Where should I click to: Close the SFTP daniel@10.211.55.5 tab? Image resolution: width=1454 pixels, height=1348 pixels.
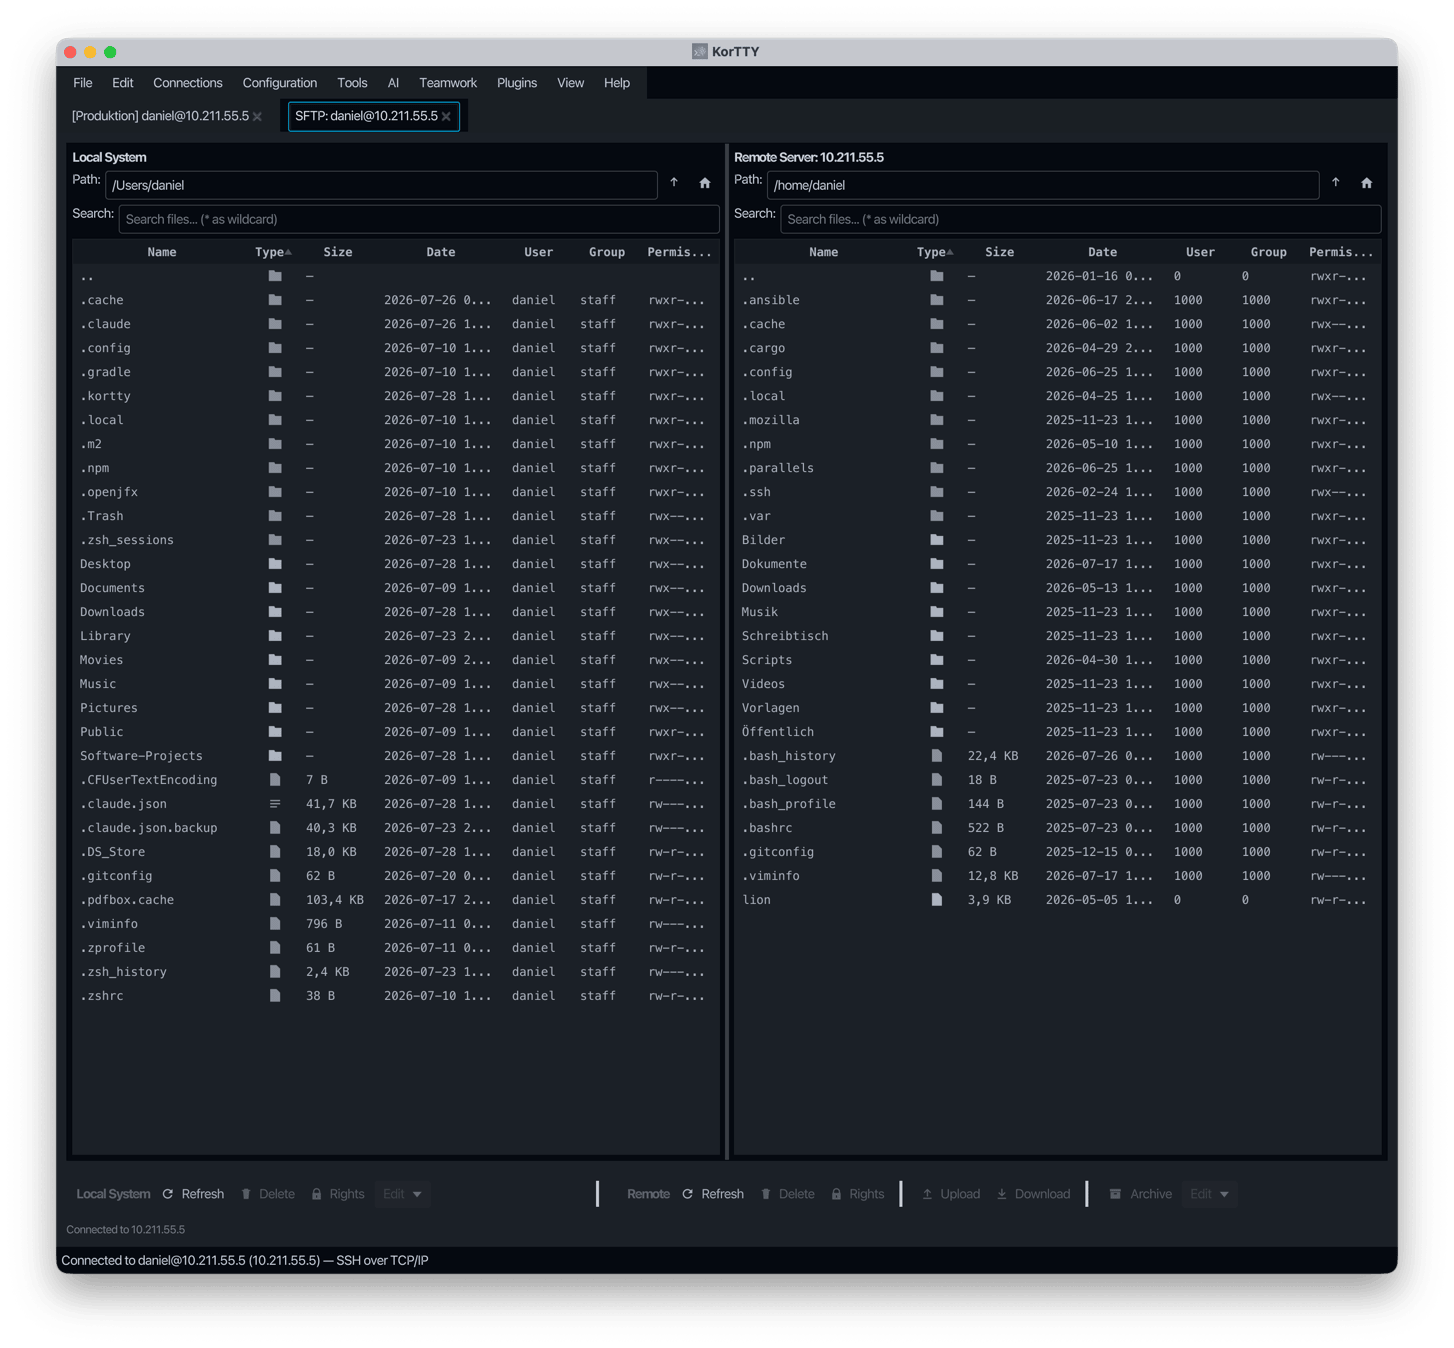[447, 117]
